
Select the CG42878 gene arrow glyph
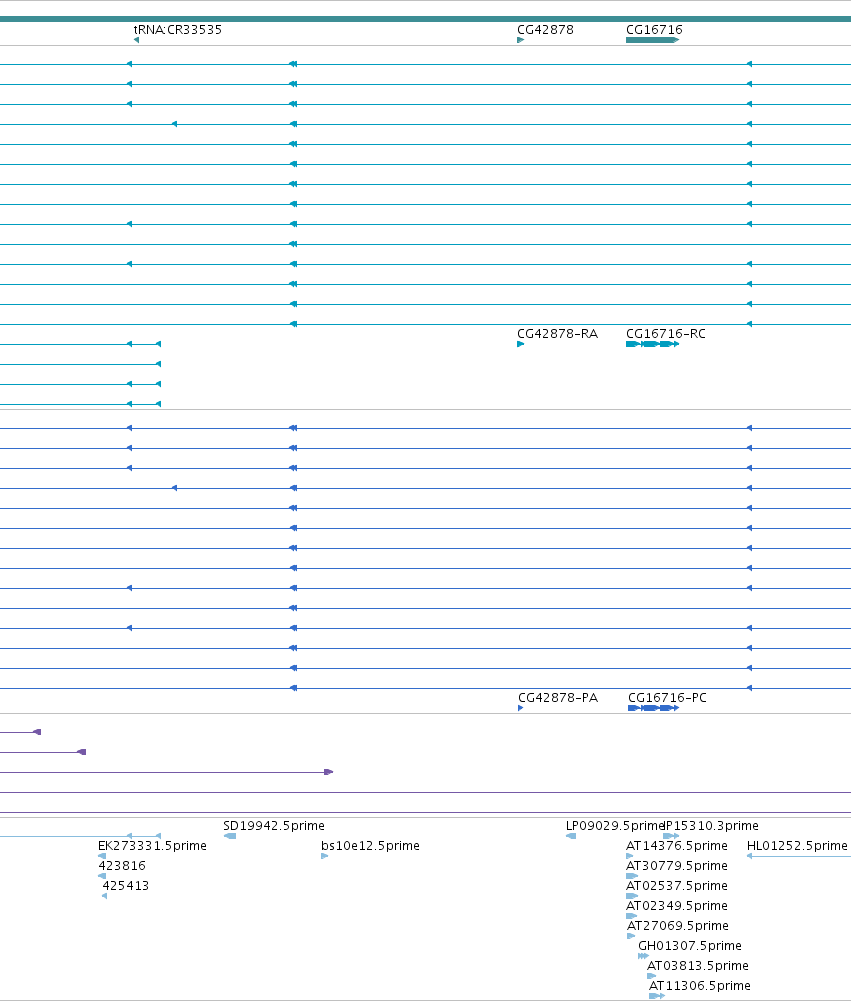click(x=520, y=40)
